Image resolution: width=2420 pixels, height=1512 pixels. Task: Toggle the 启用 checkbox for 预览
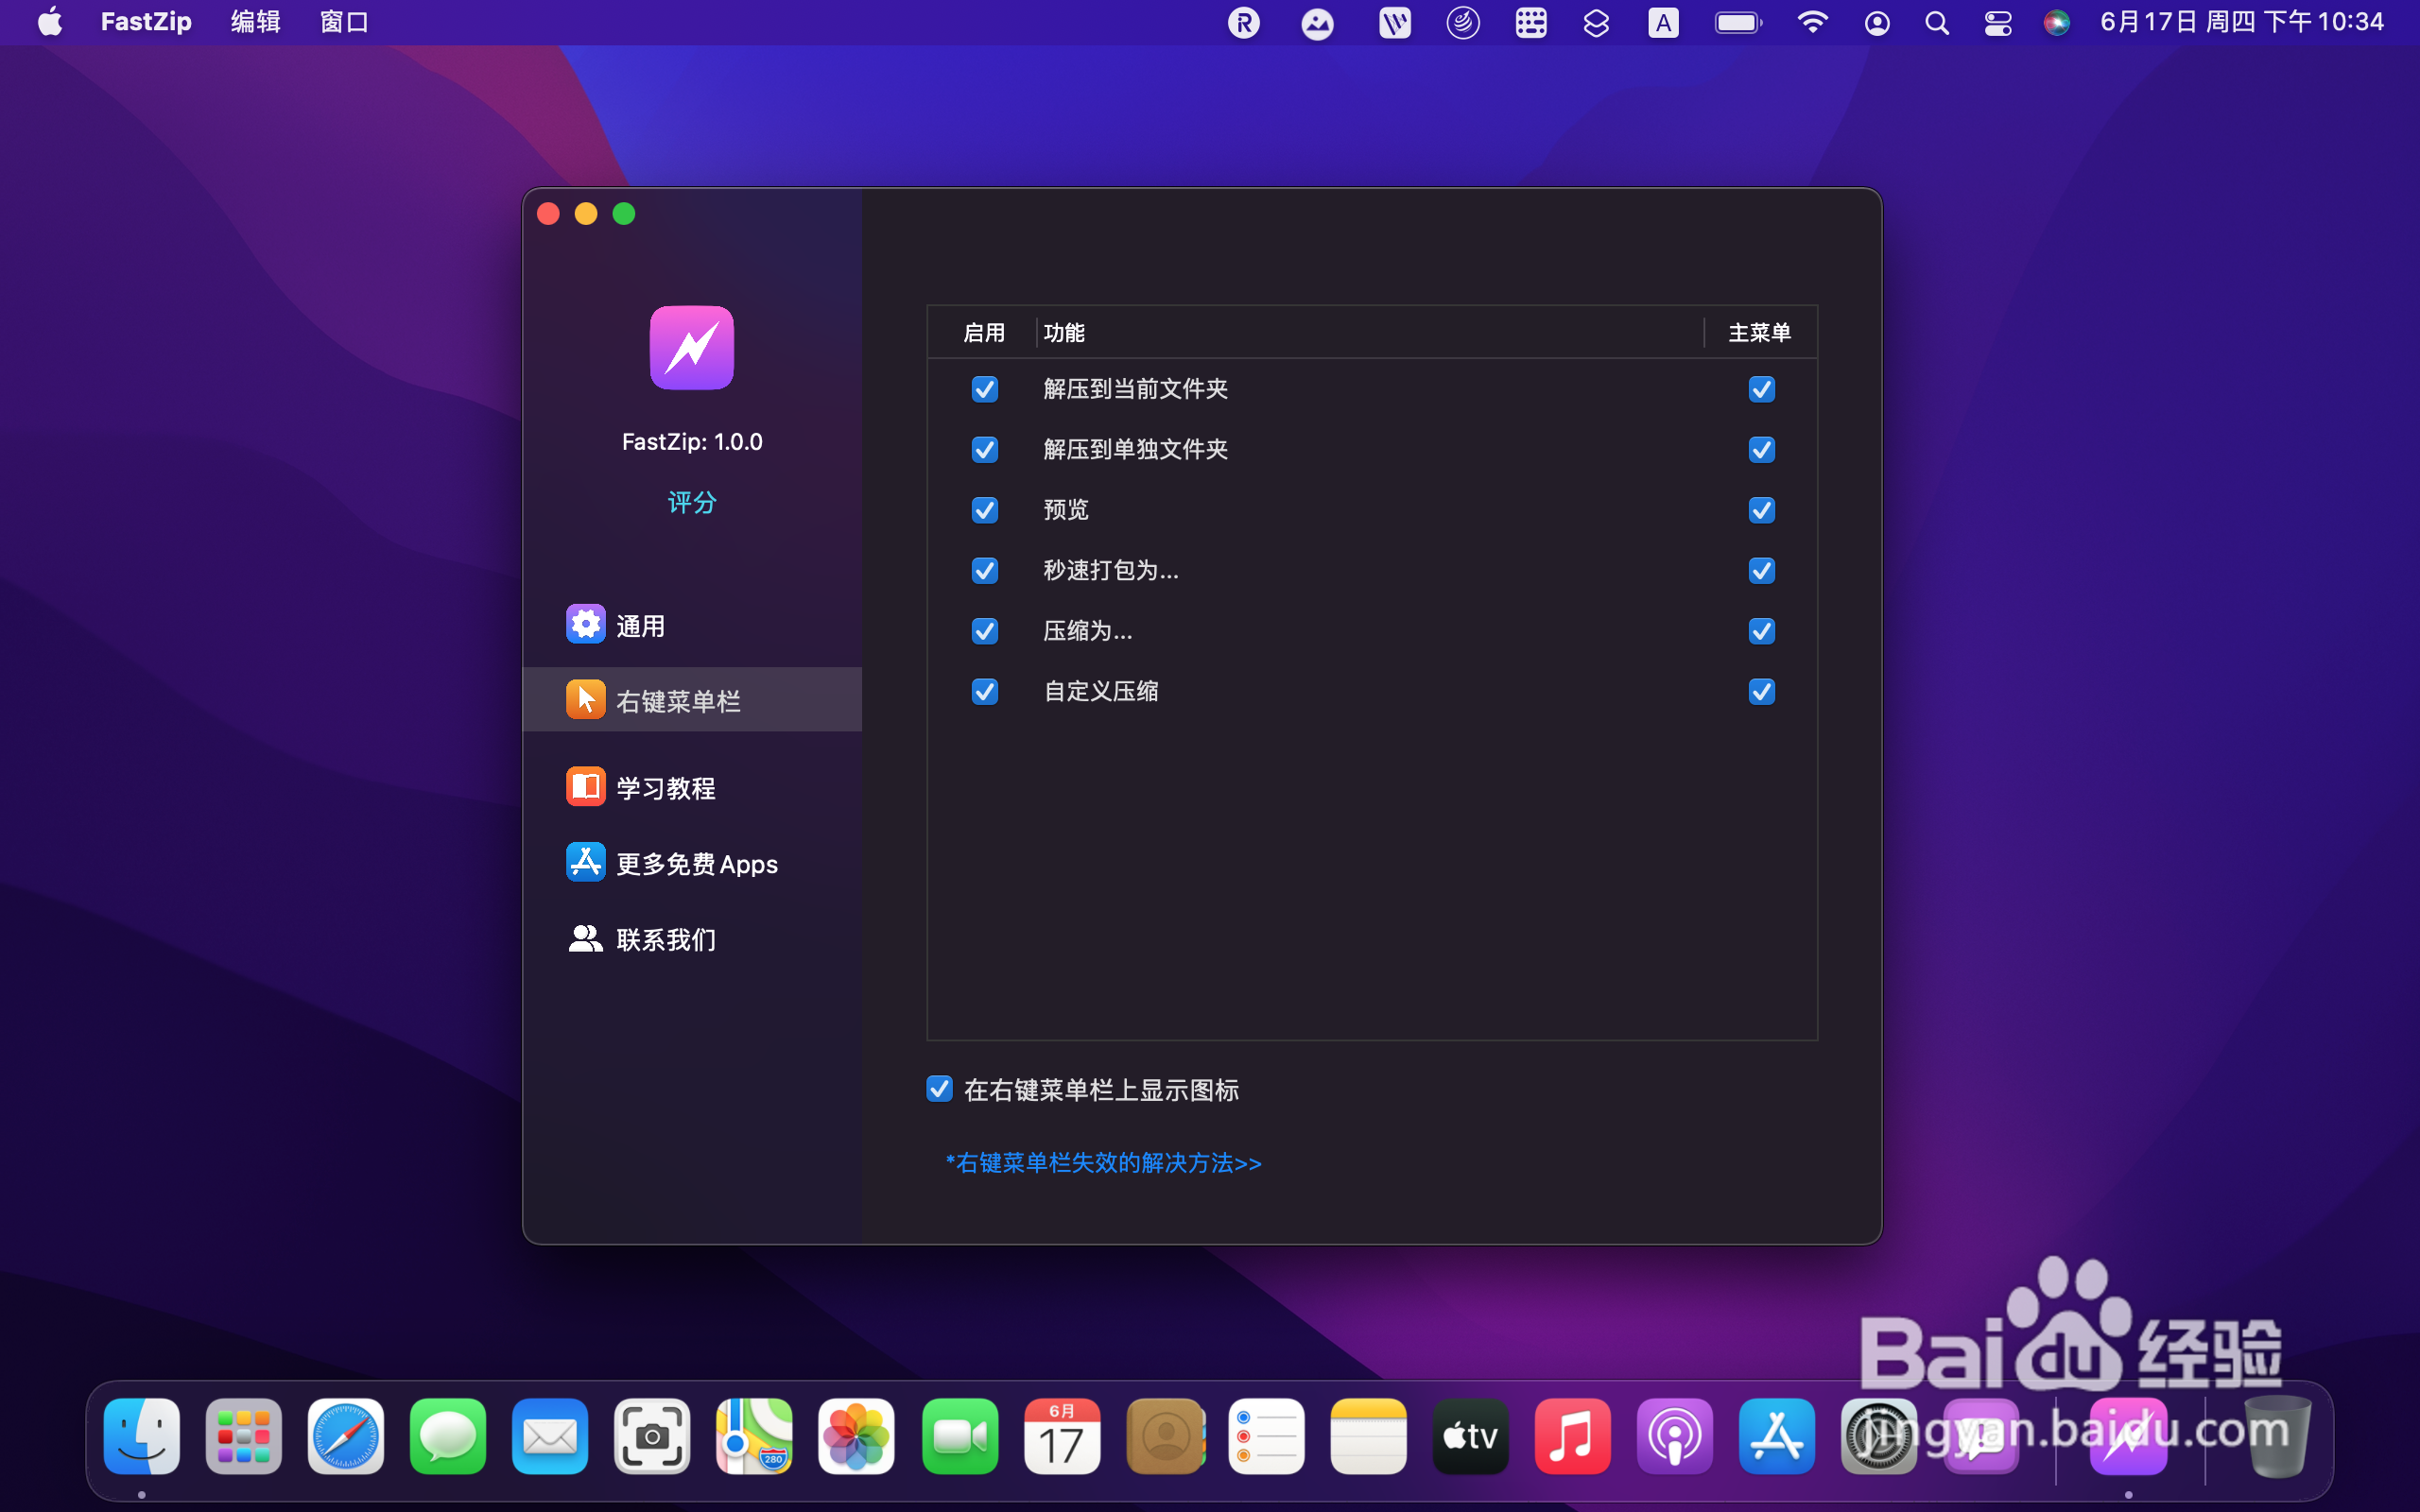point(985,510)
